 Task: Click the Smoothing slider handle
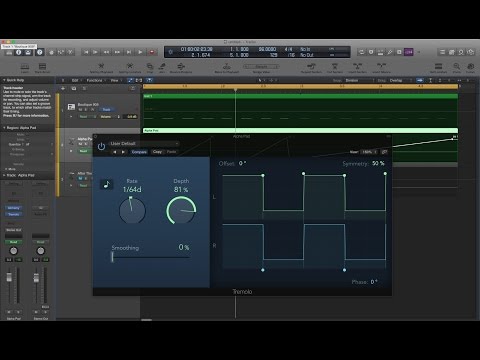(113, 257)
